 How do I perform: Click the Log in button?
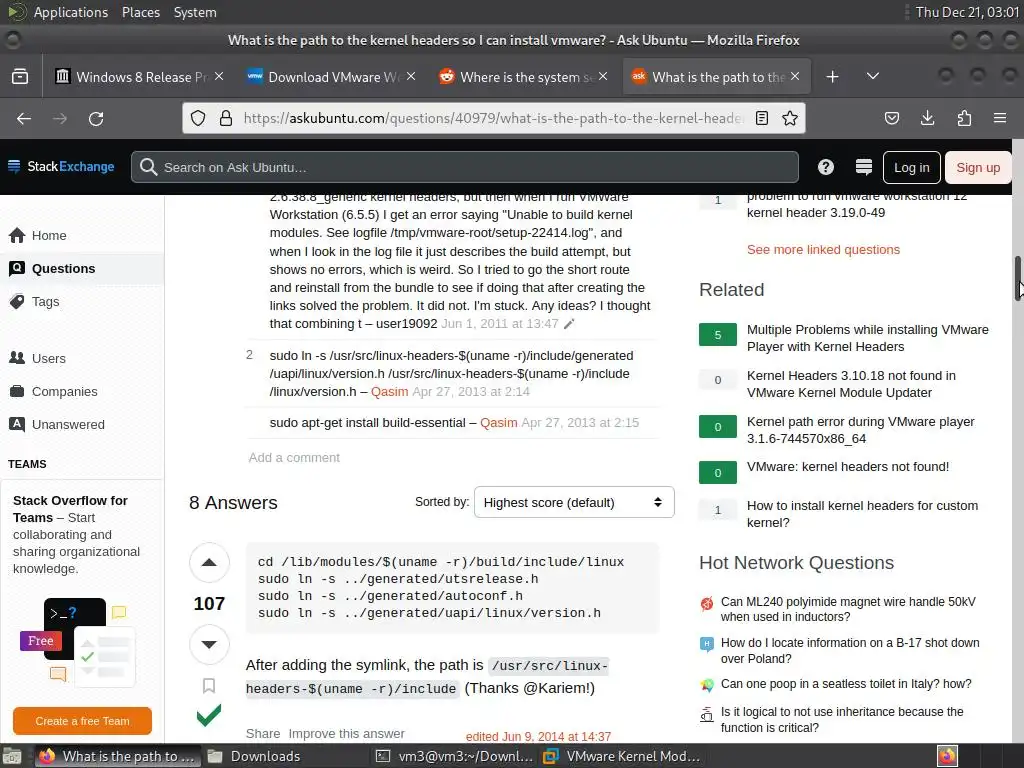912,167
